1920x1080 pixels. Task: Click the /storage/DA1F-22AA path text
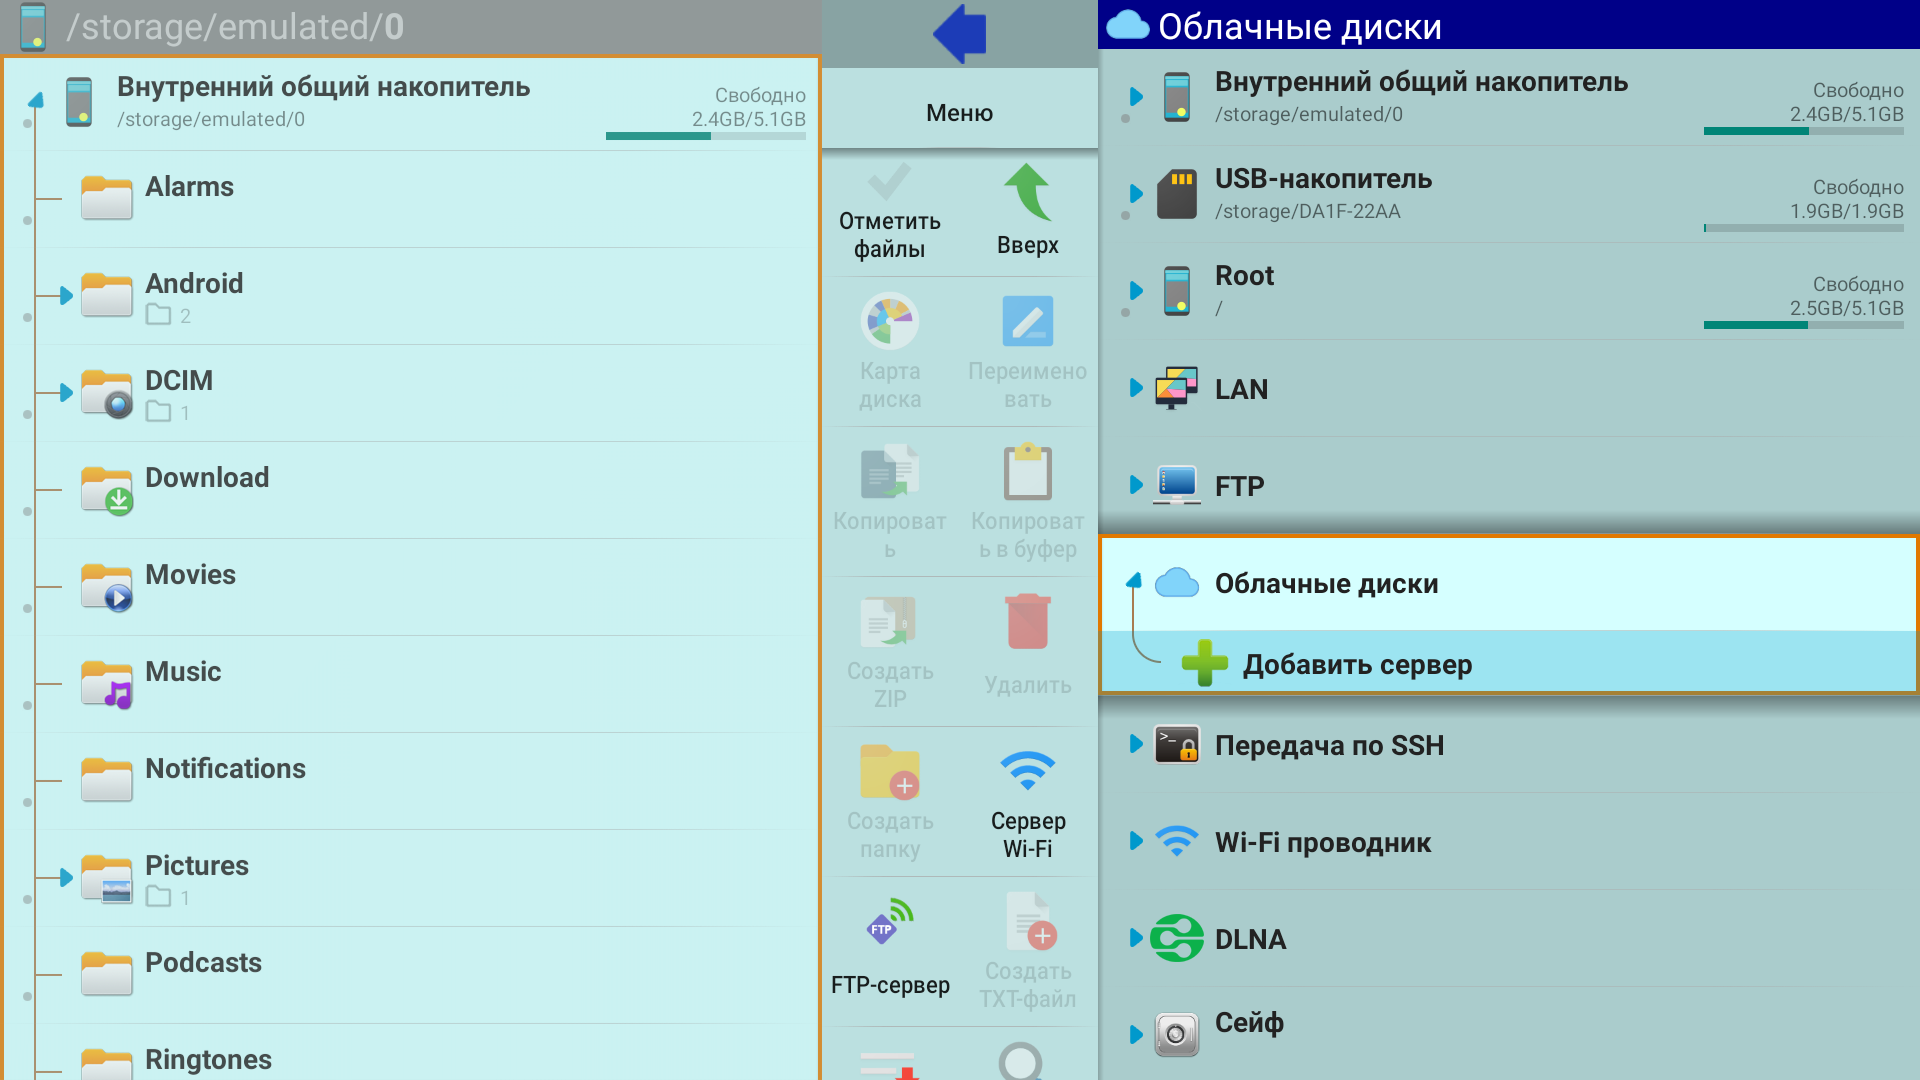(x=1307, y=211)
